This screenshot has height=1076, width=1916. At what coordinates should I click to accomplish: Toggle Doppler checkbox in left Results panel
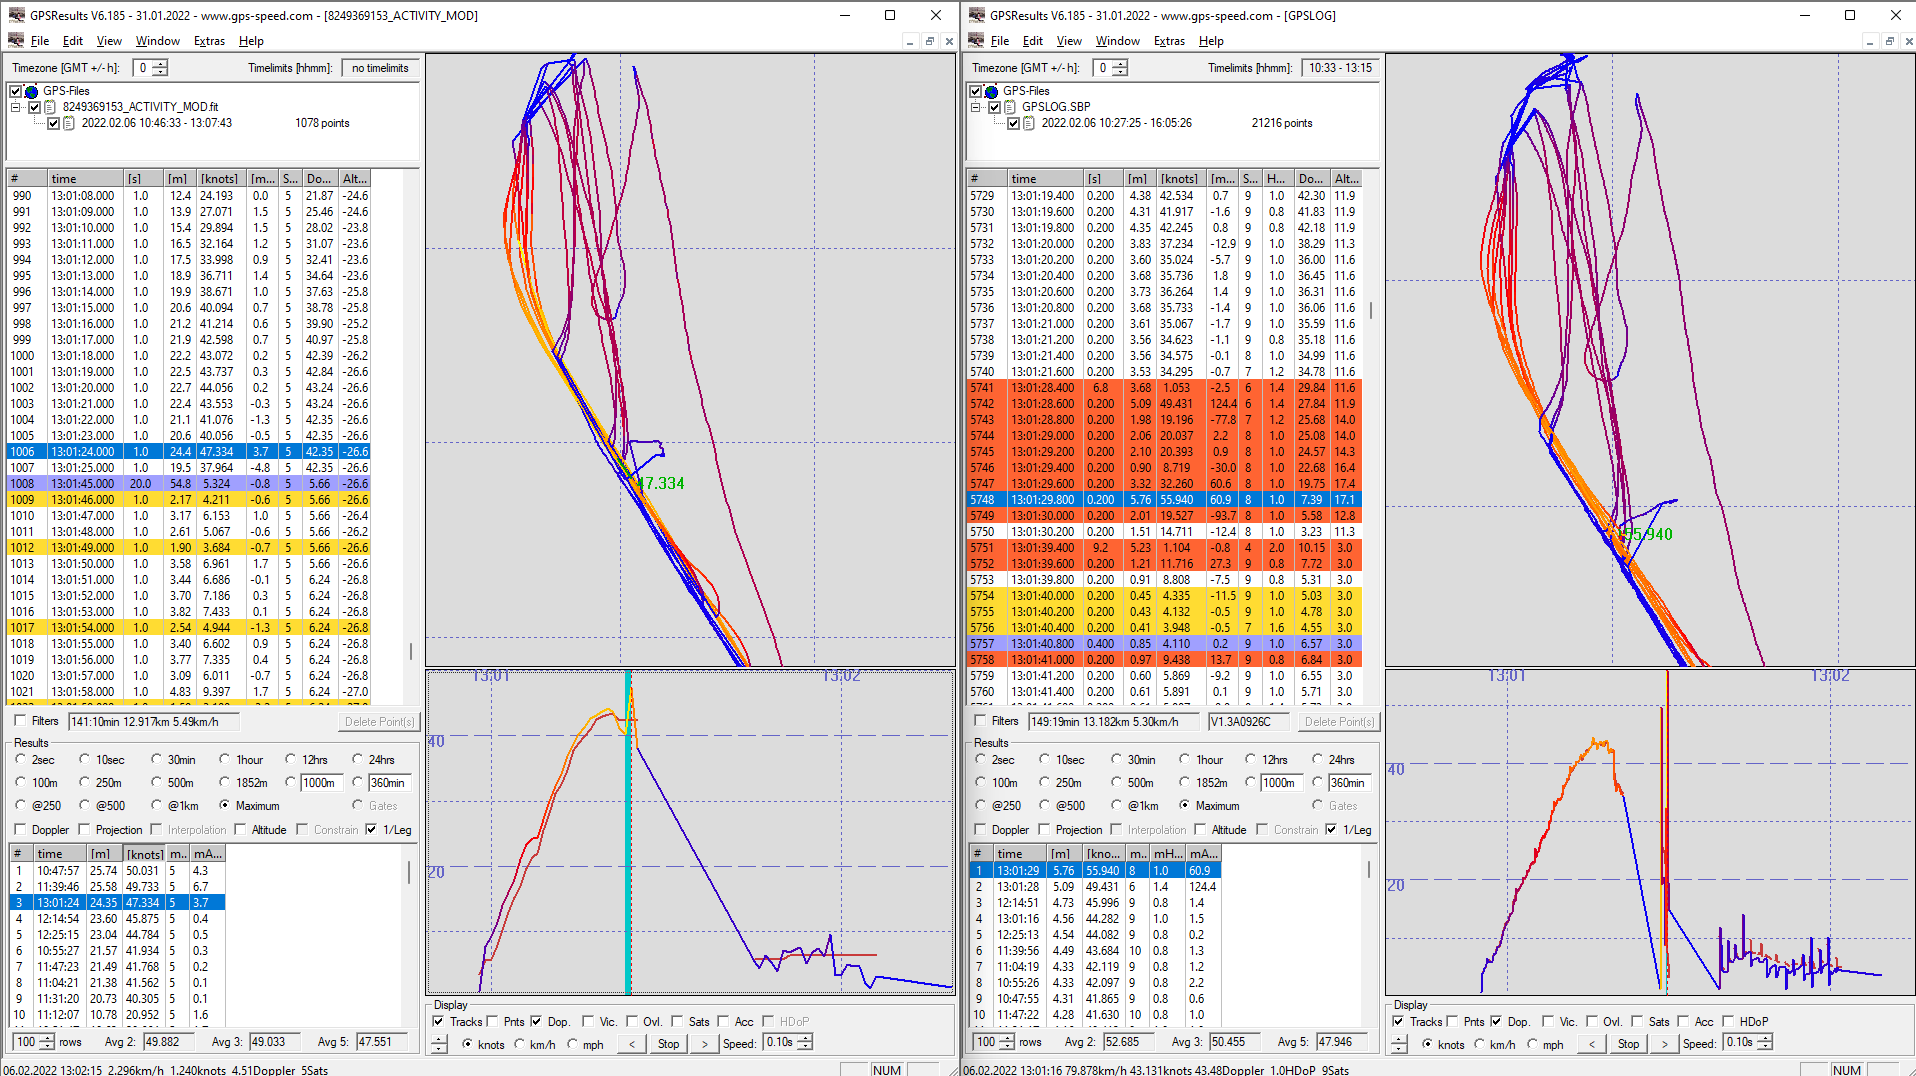[20, 830]
